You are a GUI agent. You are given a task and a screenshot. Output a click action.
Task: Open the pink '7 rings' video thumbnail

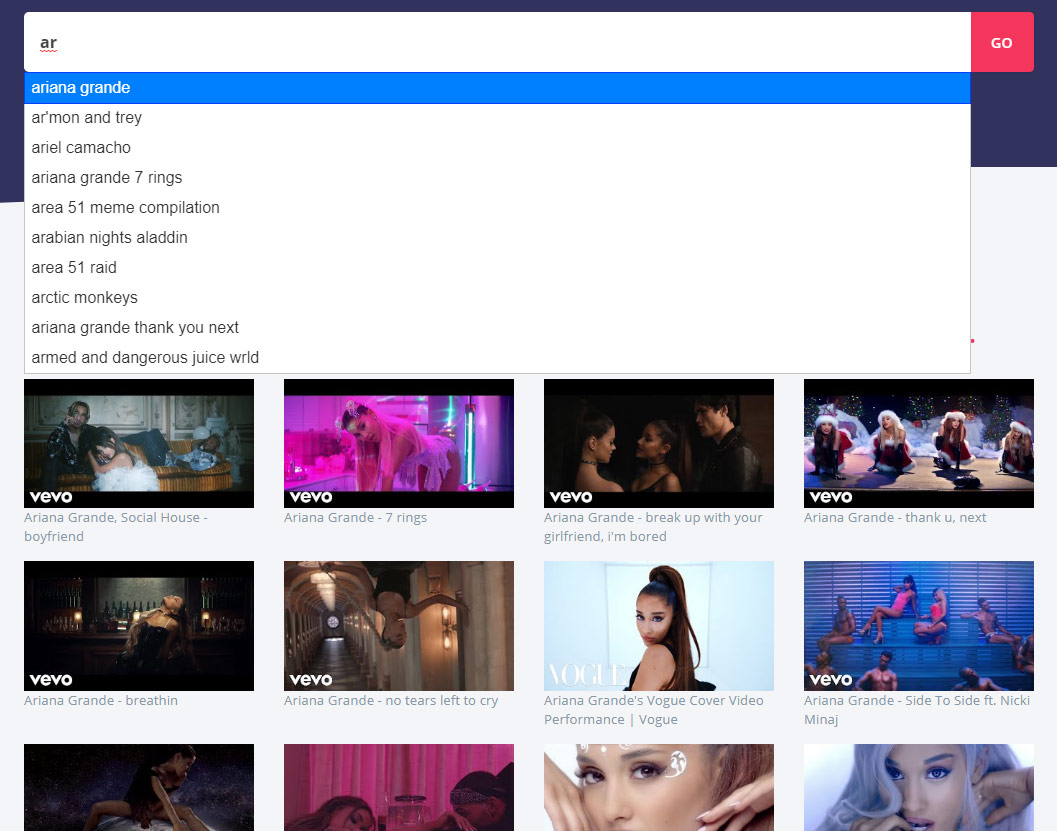(399, 443)
